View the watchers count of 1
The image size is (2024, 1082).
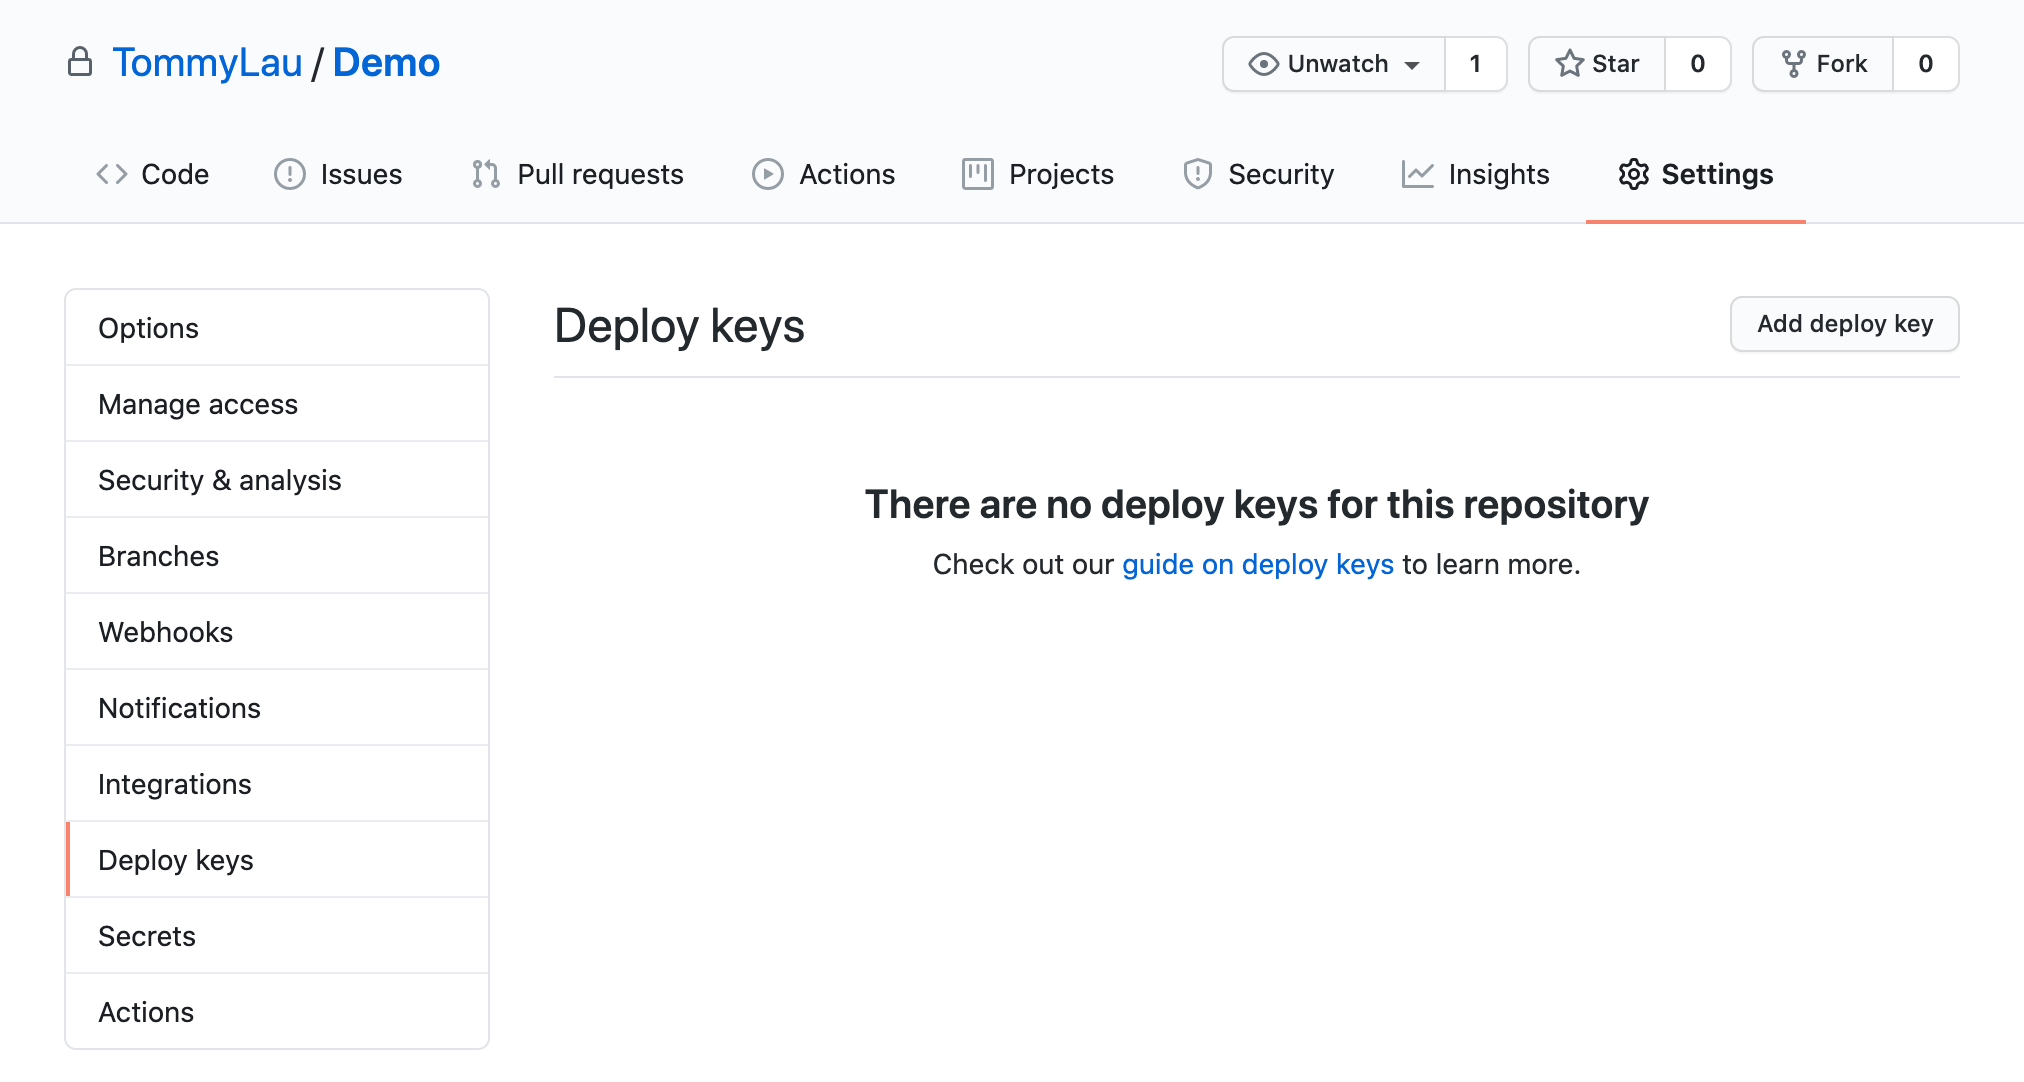click(x=1475, y=64)
